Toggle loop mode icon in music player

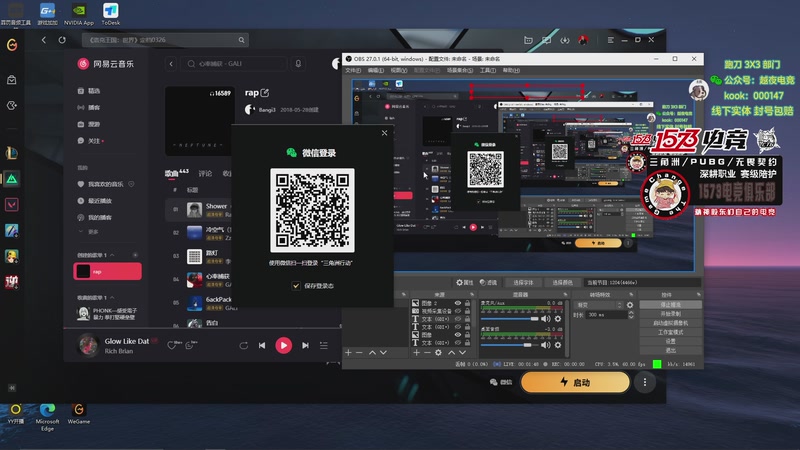click(243, 345)
